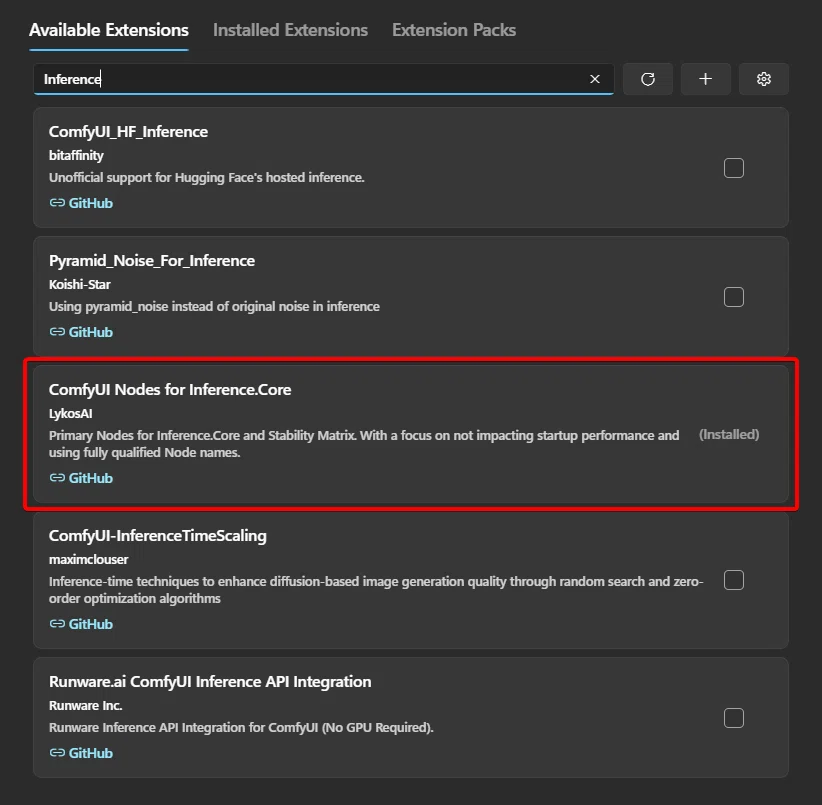Clear the Inference search text
The width and height of the screenshot is (822, 805).
pyautogui.click(x=594, y=79)
